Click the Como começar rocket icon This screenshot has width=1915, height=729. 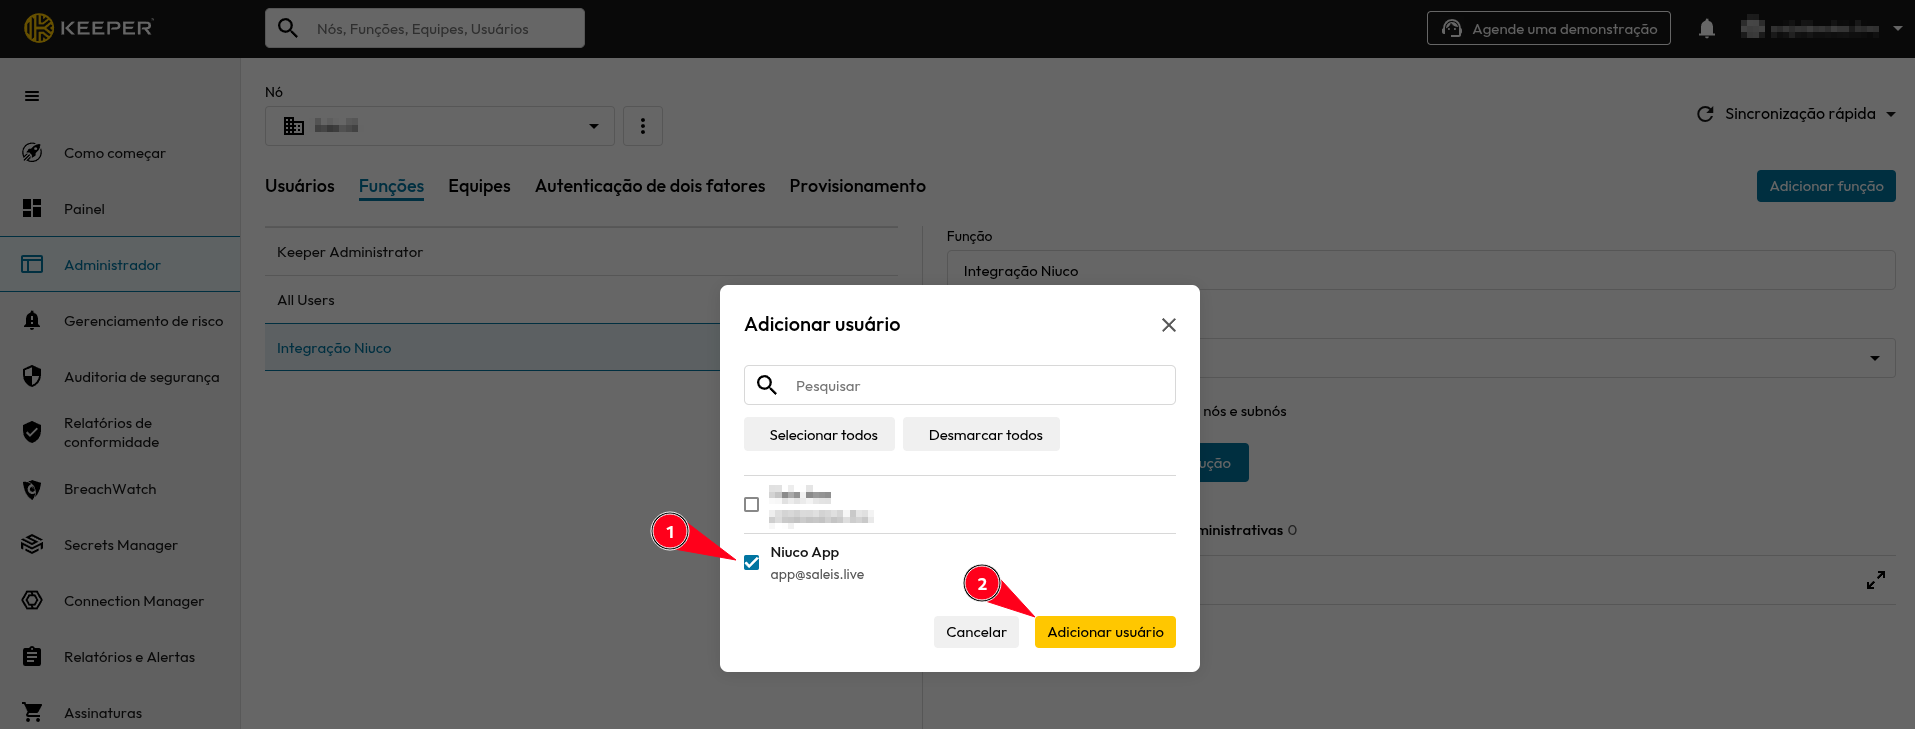pyautogui.click(x=32, y=152)
